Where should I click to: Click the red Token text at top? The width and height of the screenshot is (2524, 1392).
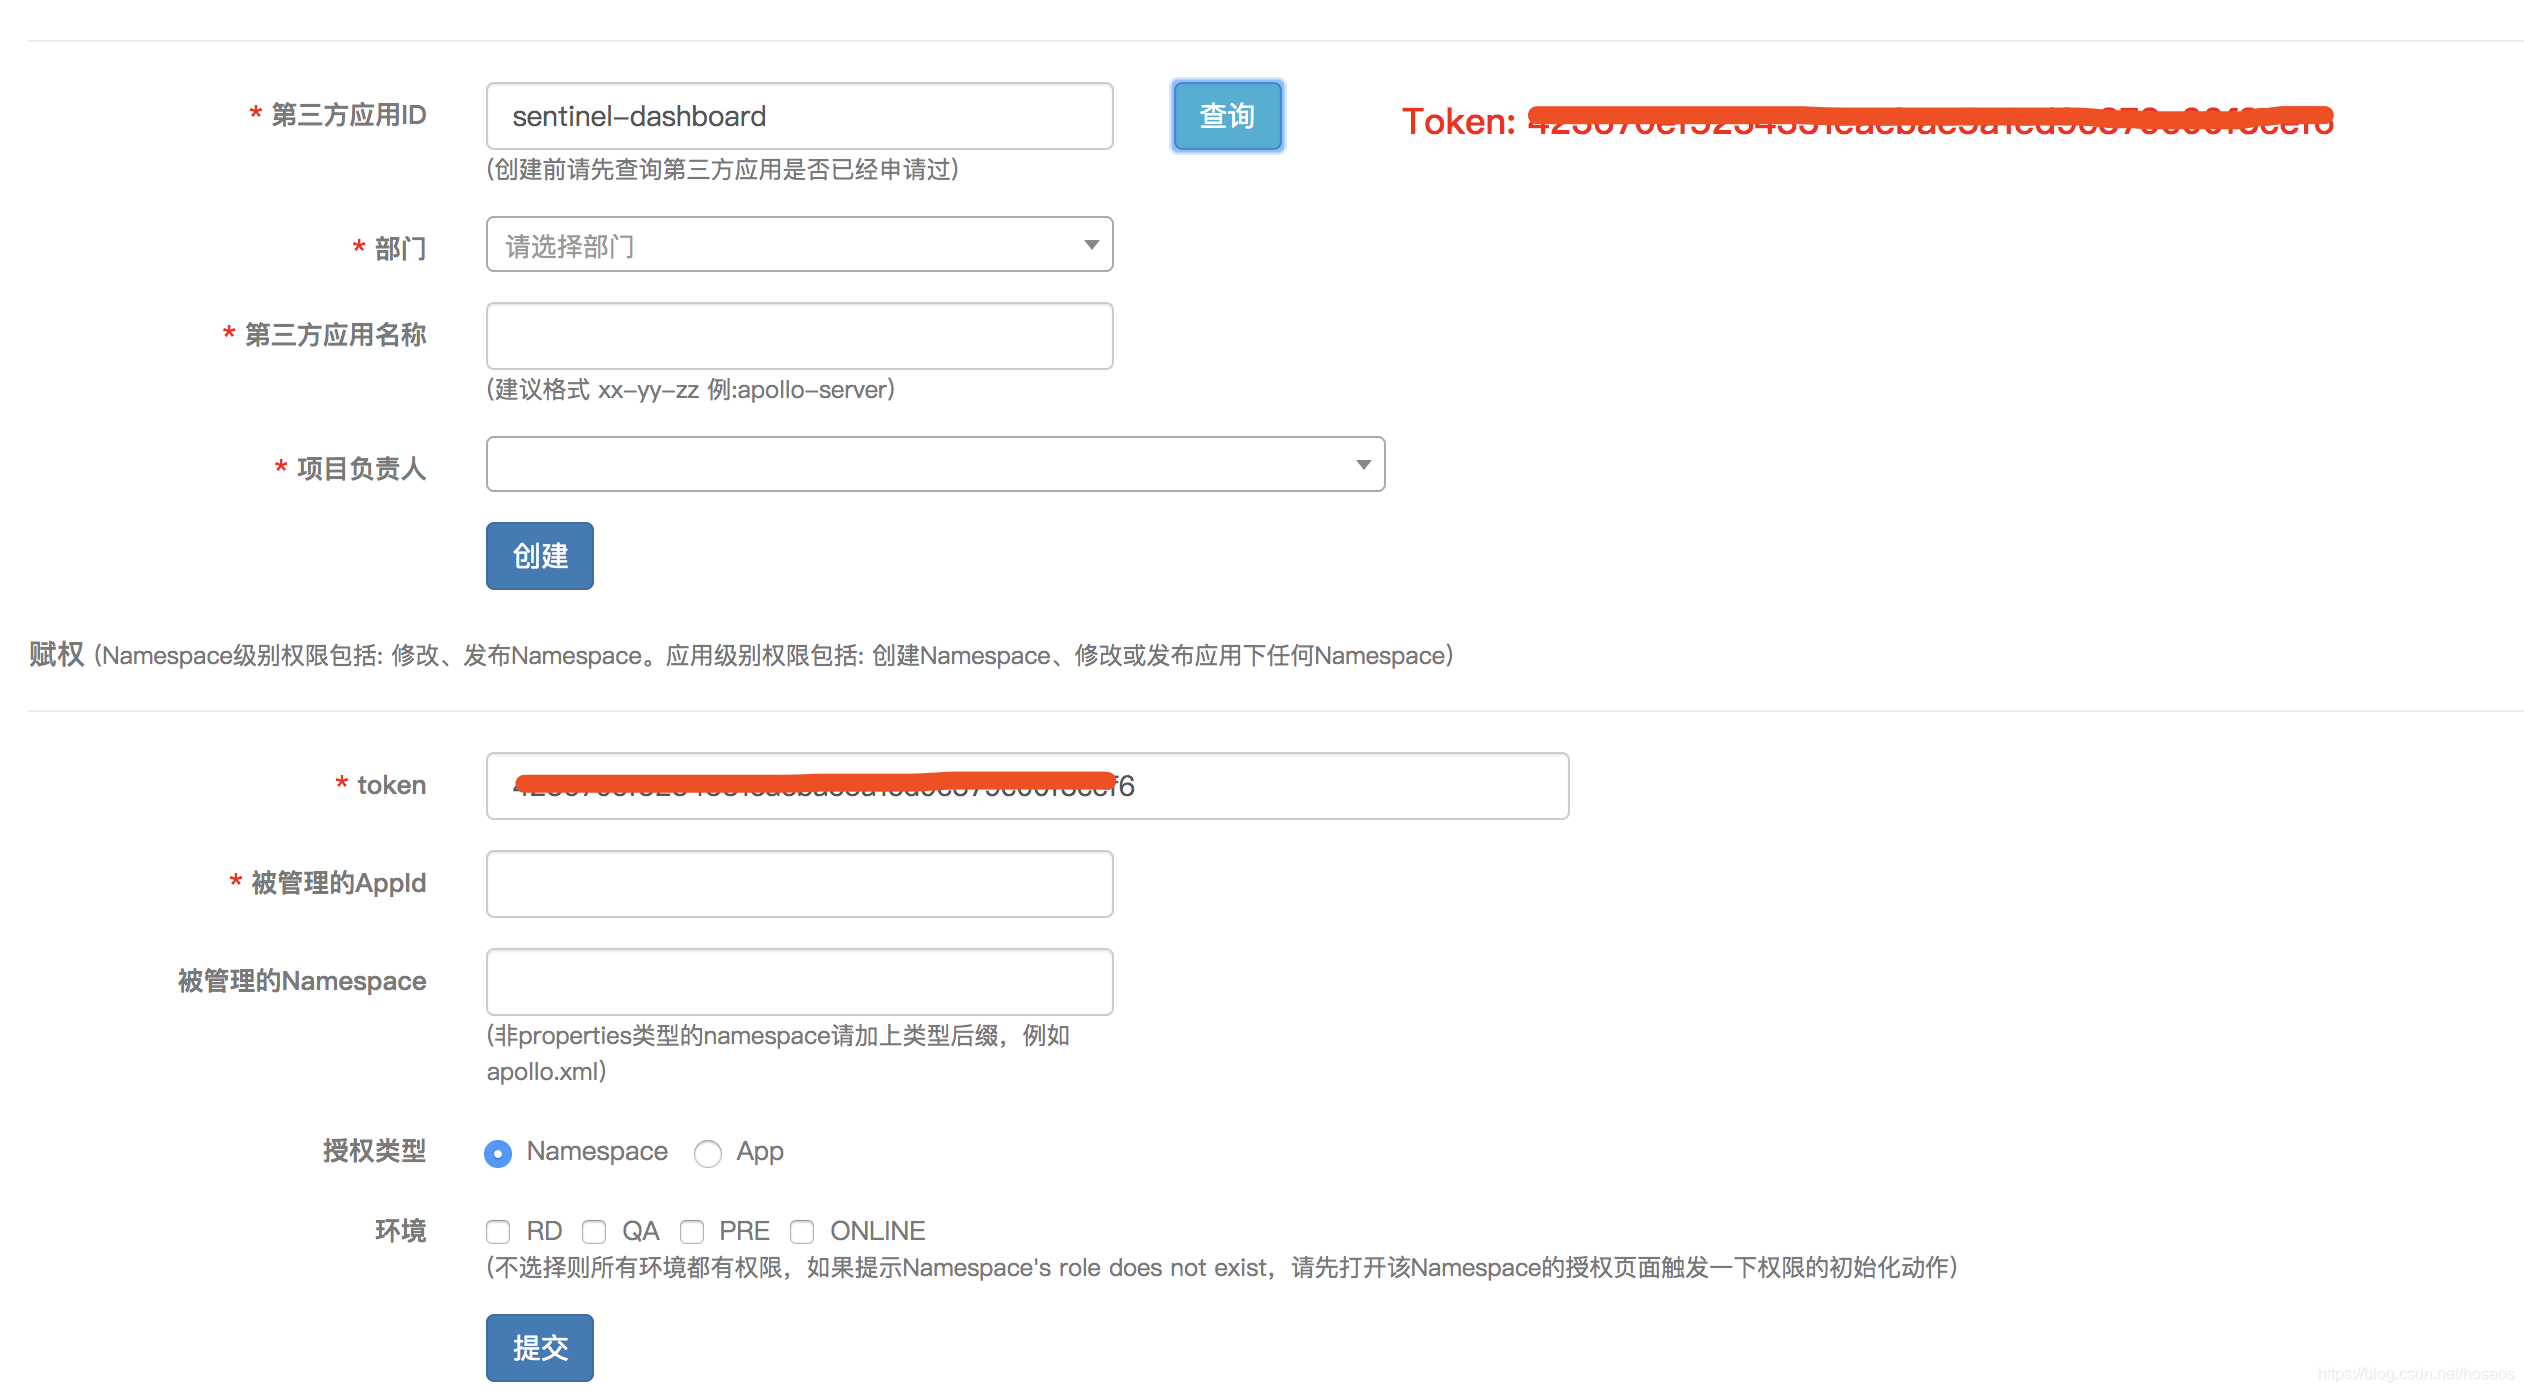(1460, 122)
